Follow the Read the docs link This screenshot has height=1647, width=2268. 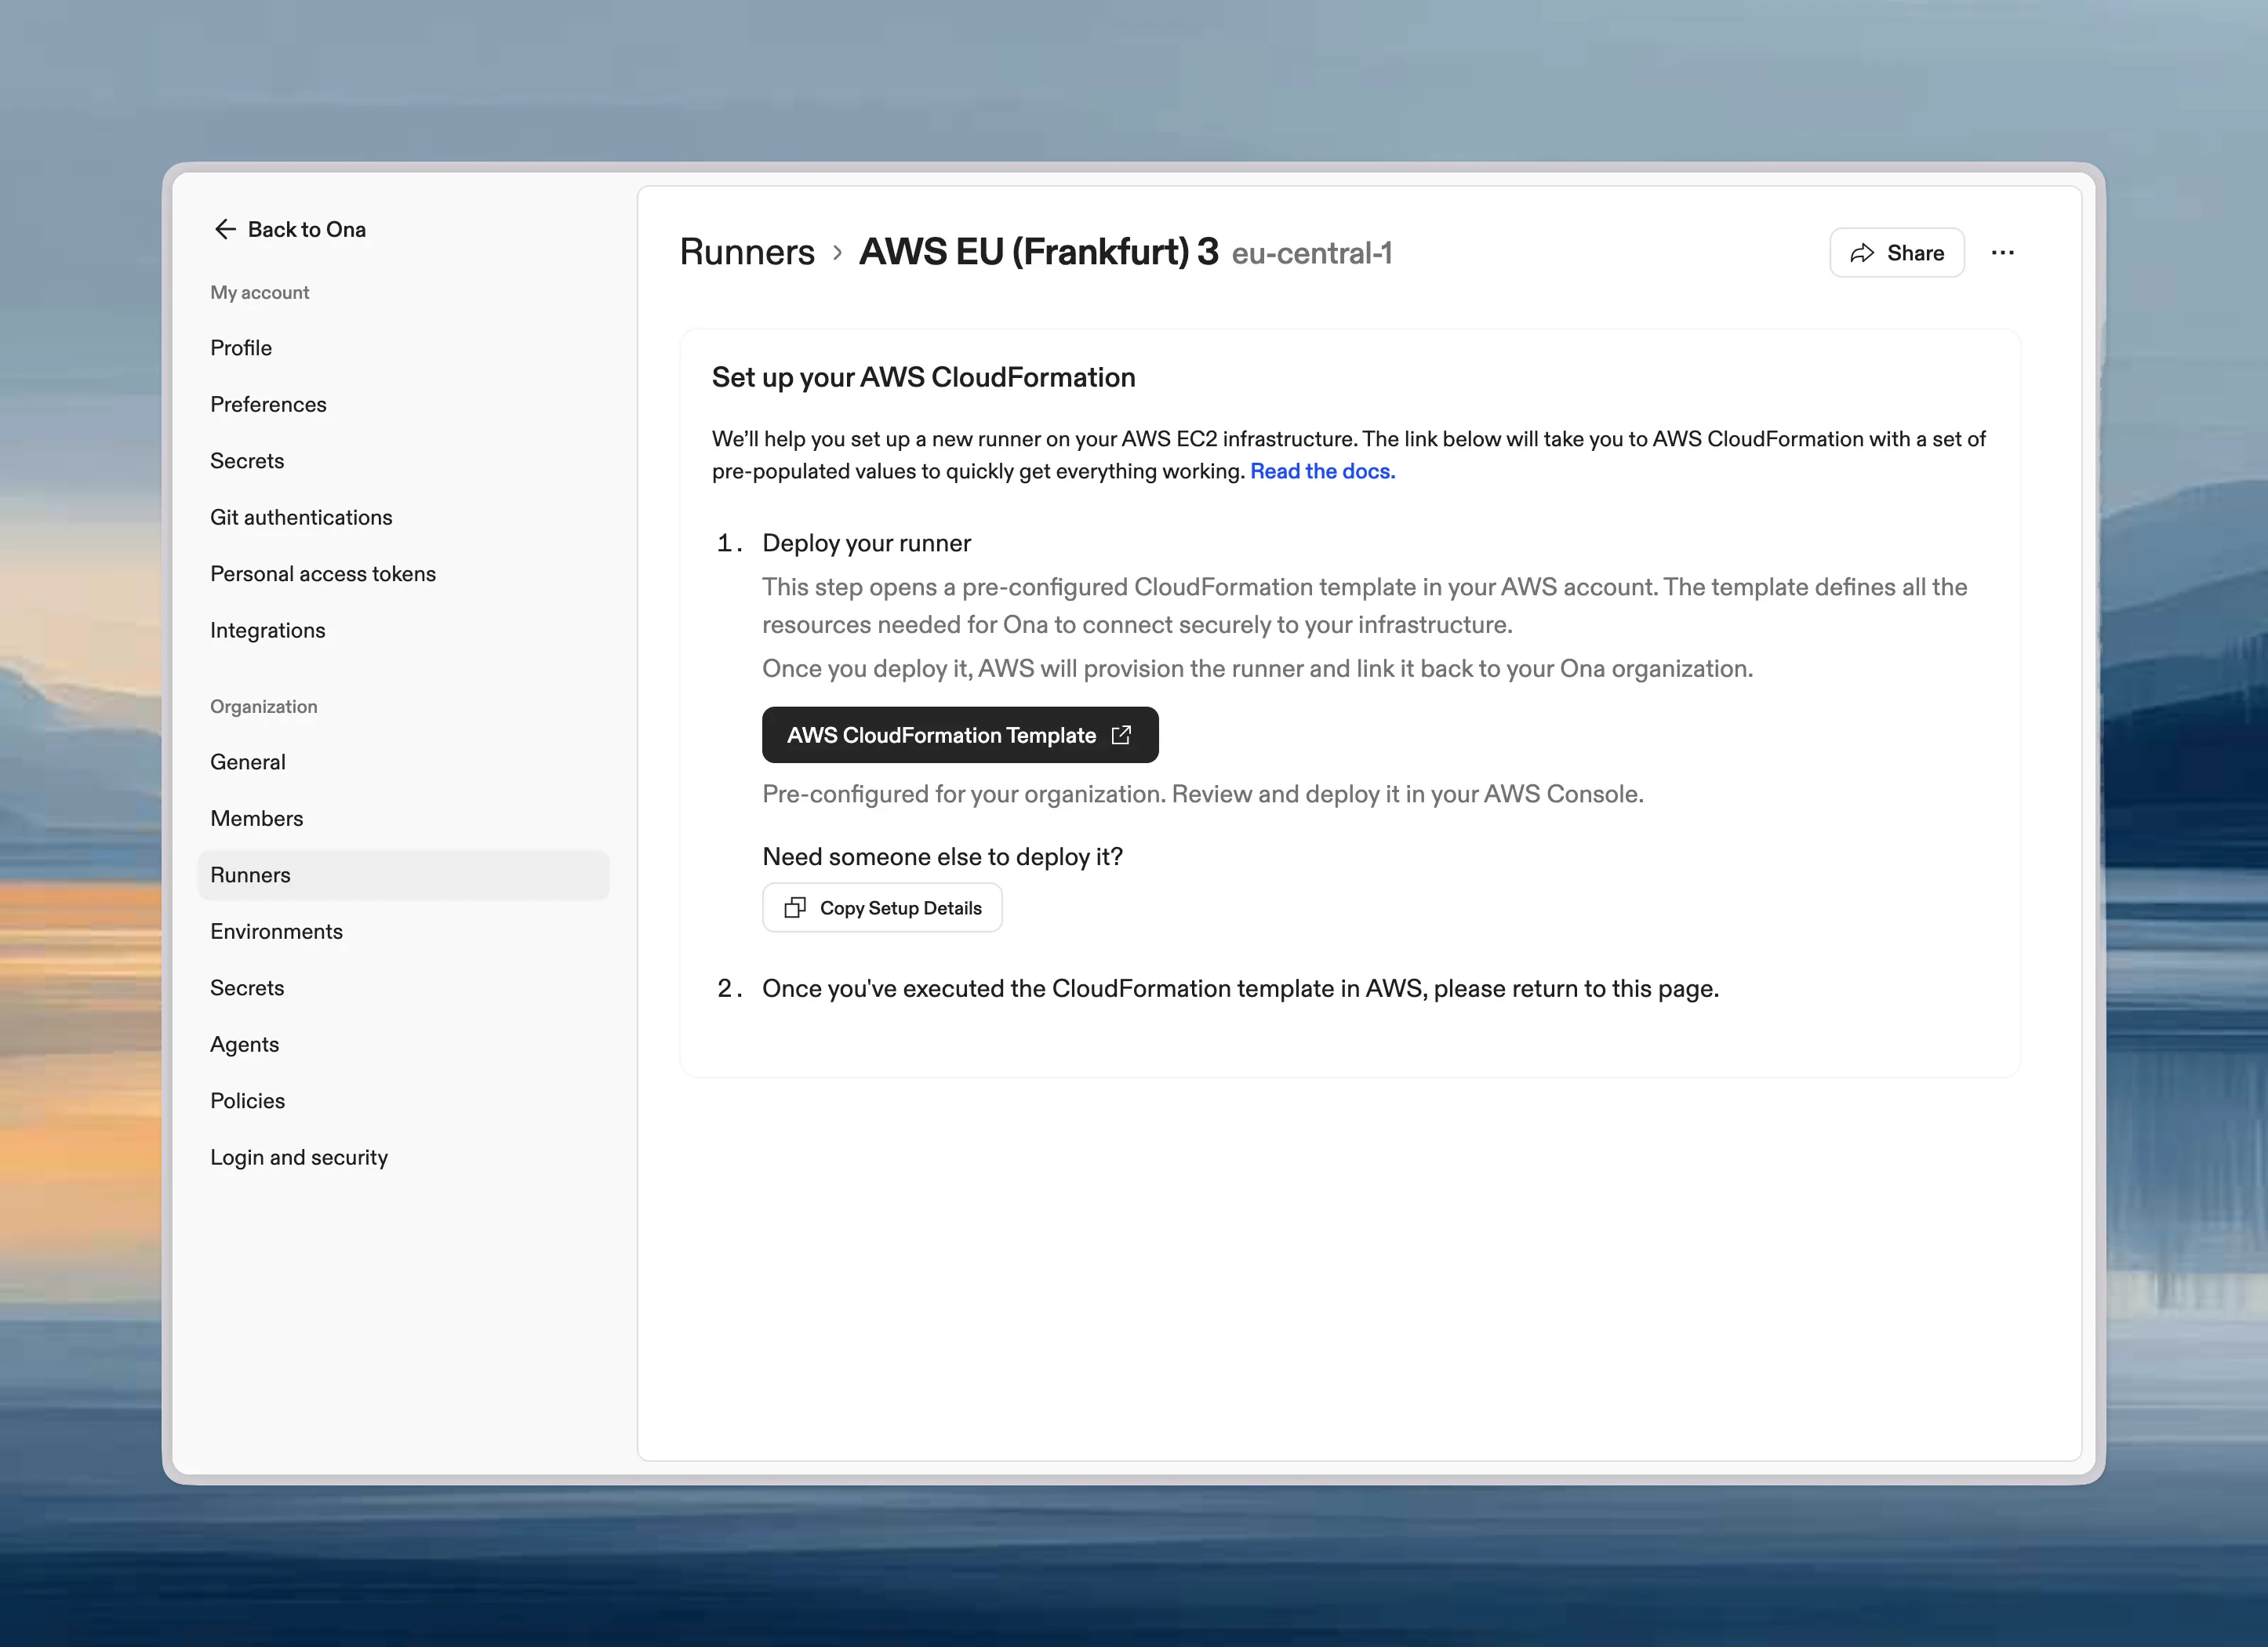click(x=1322, y=471)
